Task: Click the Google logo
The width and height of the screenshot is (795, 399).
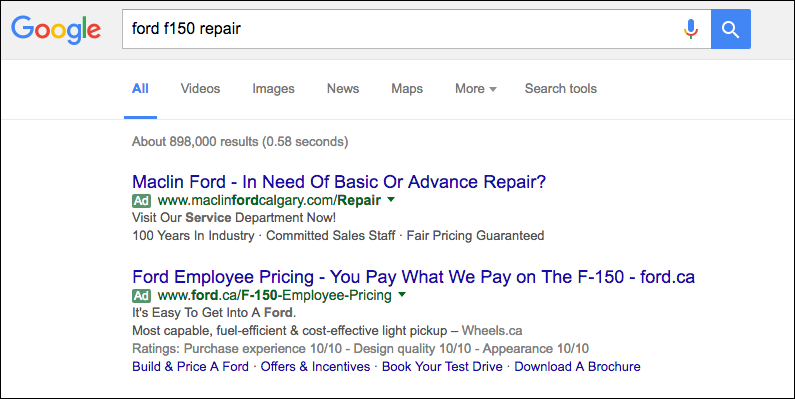Action: (56, 29)
